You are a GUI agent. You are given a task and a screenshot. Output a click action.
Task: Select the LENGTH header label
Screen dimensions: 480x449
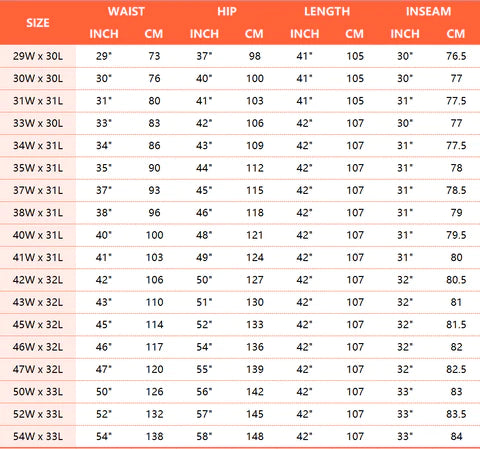327,12
